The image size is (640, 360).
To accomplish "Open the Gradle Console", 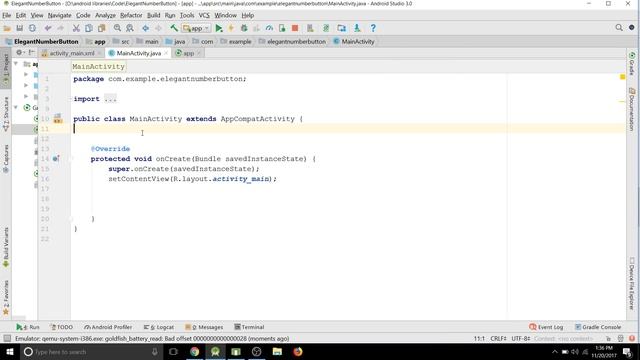I will pyautogui.click(x=598, y=327).
